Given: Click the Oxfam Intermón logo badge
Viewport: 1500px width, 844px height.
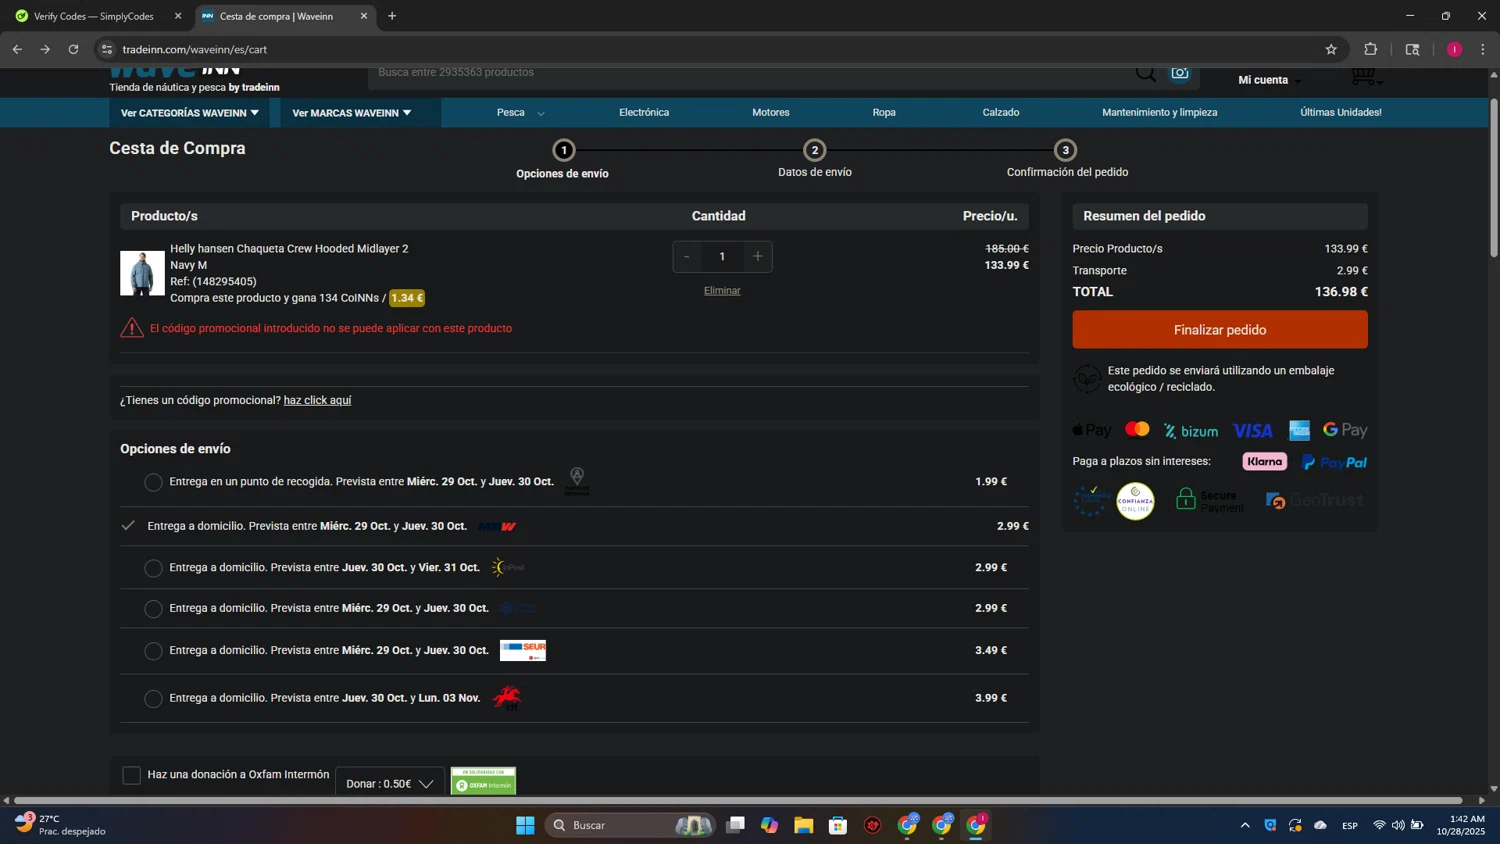Looking at the screenshot, I should [x=483, y=781].
